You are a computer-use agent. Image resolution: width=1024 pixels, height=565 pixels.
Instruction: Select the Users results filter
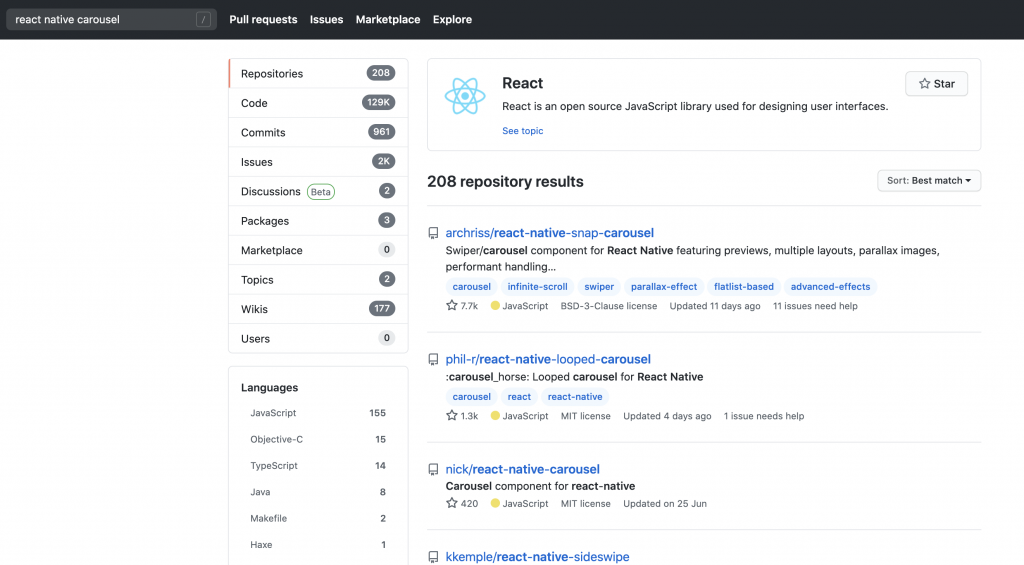pyautogui.click(x=318, y=338)
